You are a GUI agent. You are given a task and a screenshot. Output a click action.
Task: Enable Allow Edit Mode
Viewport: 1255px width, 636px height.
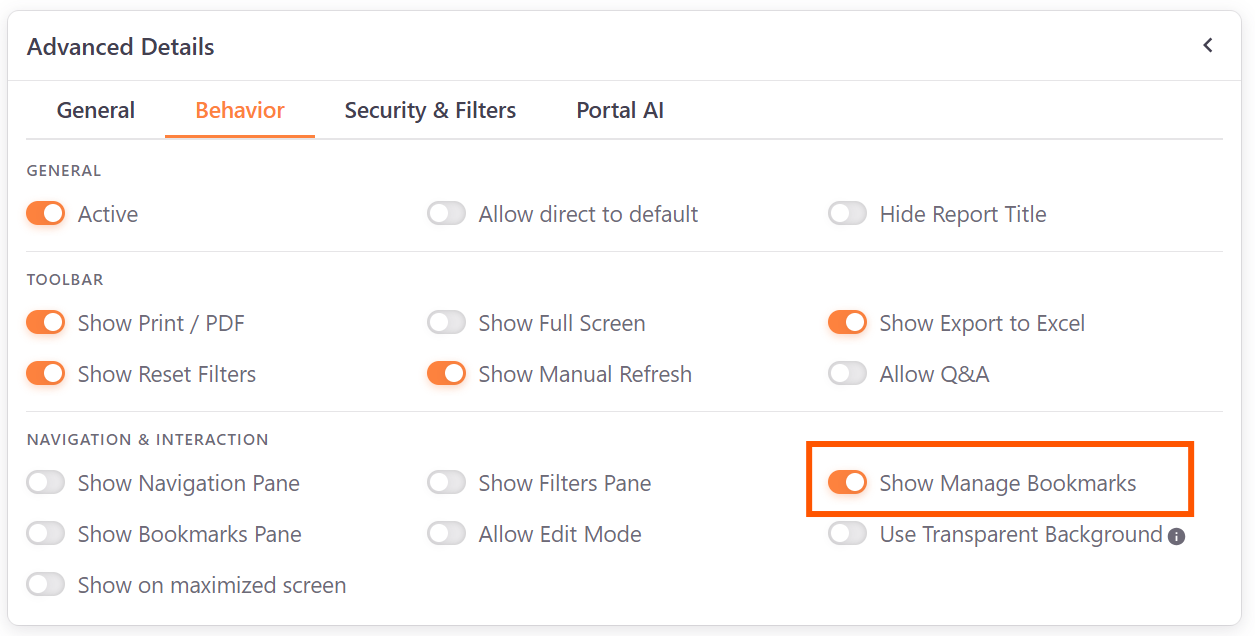point(446,533)
